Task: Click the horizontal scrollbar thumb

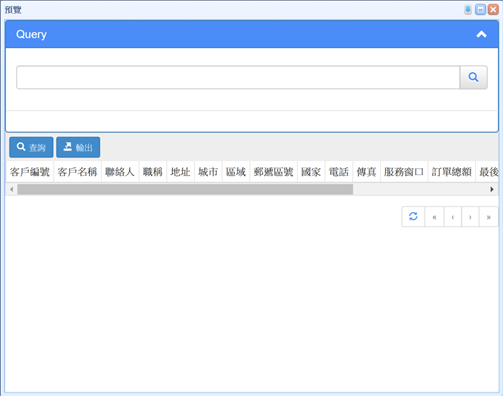Action: coord(185,189)
